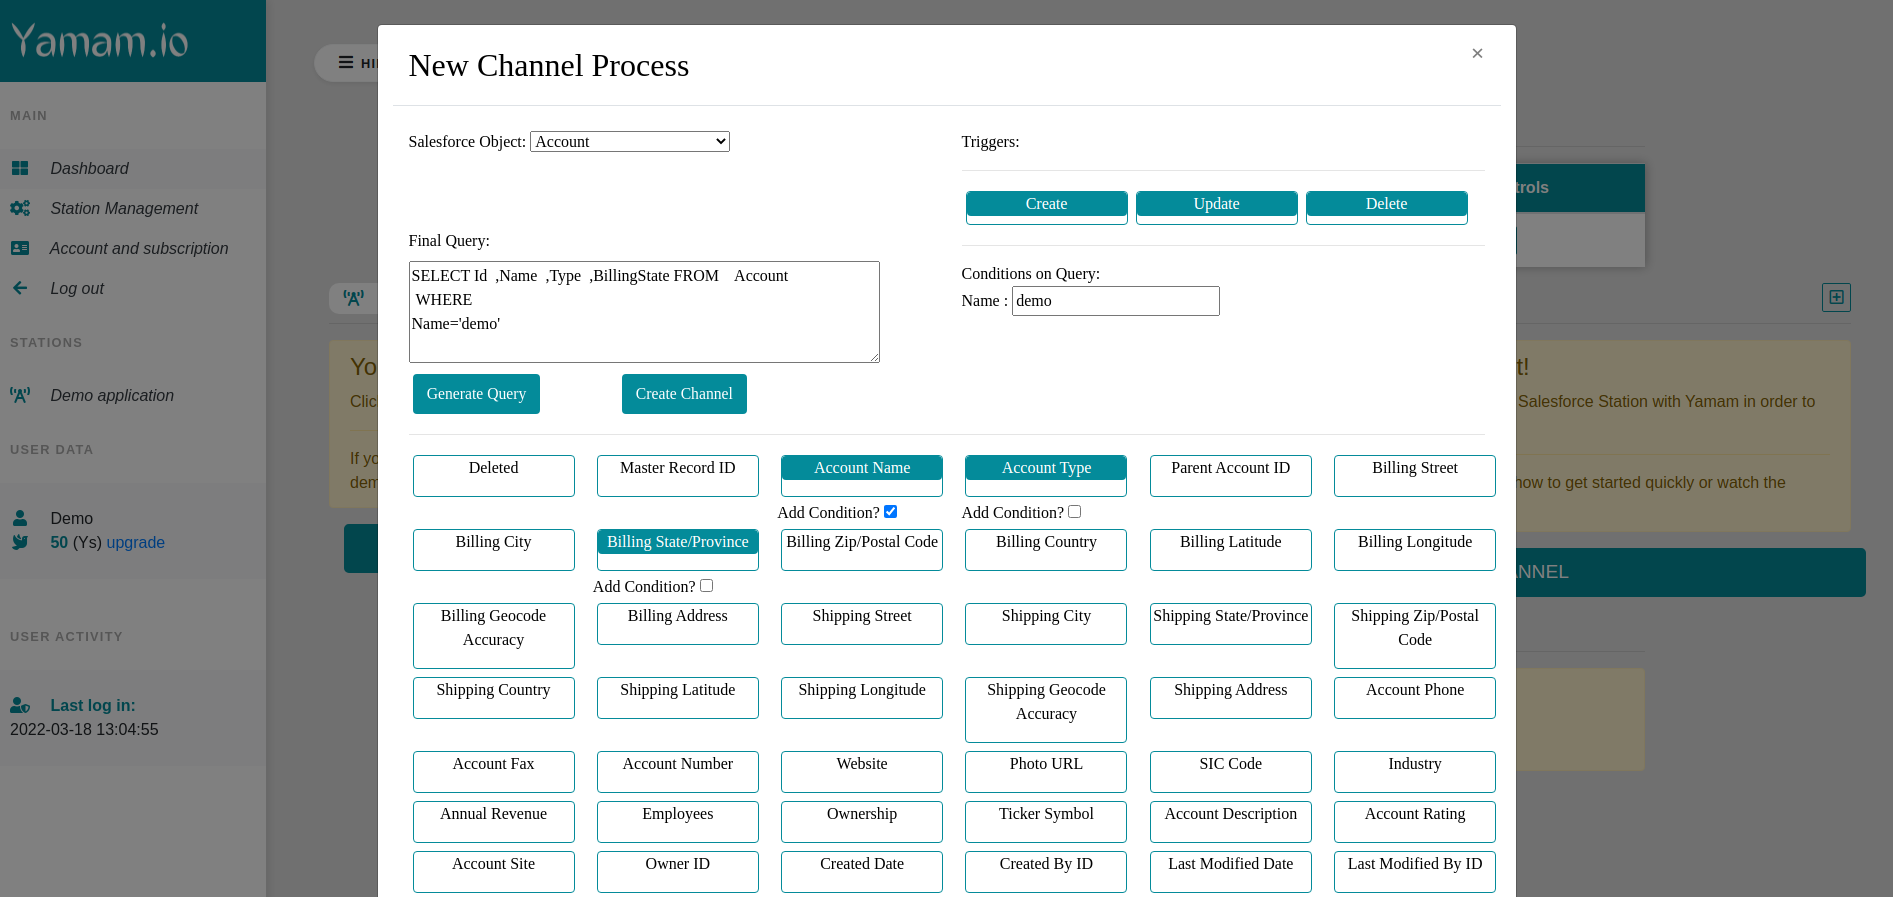Deselect the Account Type field
The image size is (1893, 897).
[1046, 475]
